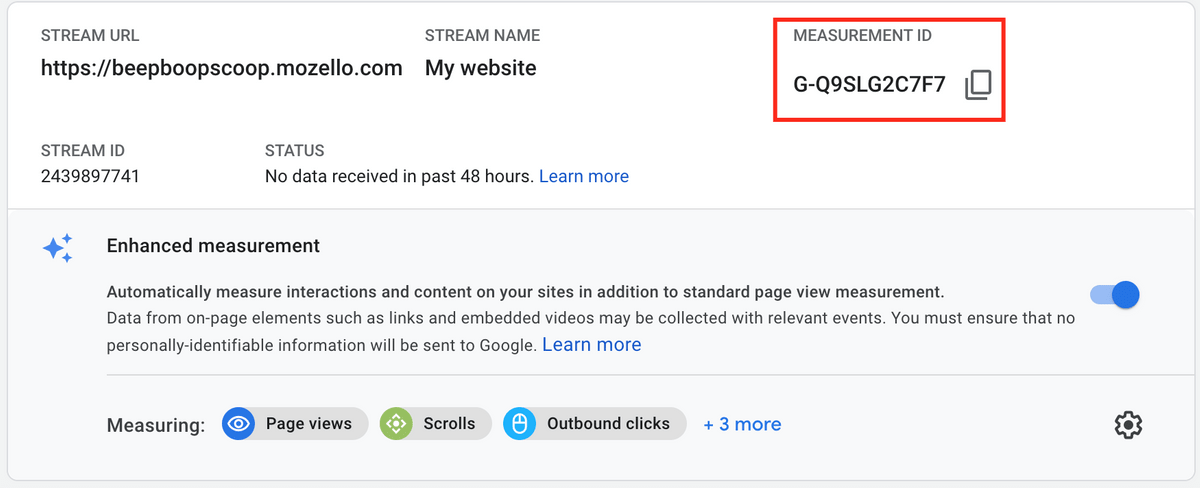Click the Measuring label
This screenshot has width=1200, height=488.
point(156,425)
